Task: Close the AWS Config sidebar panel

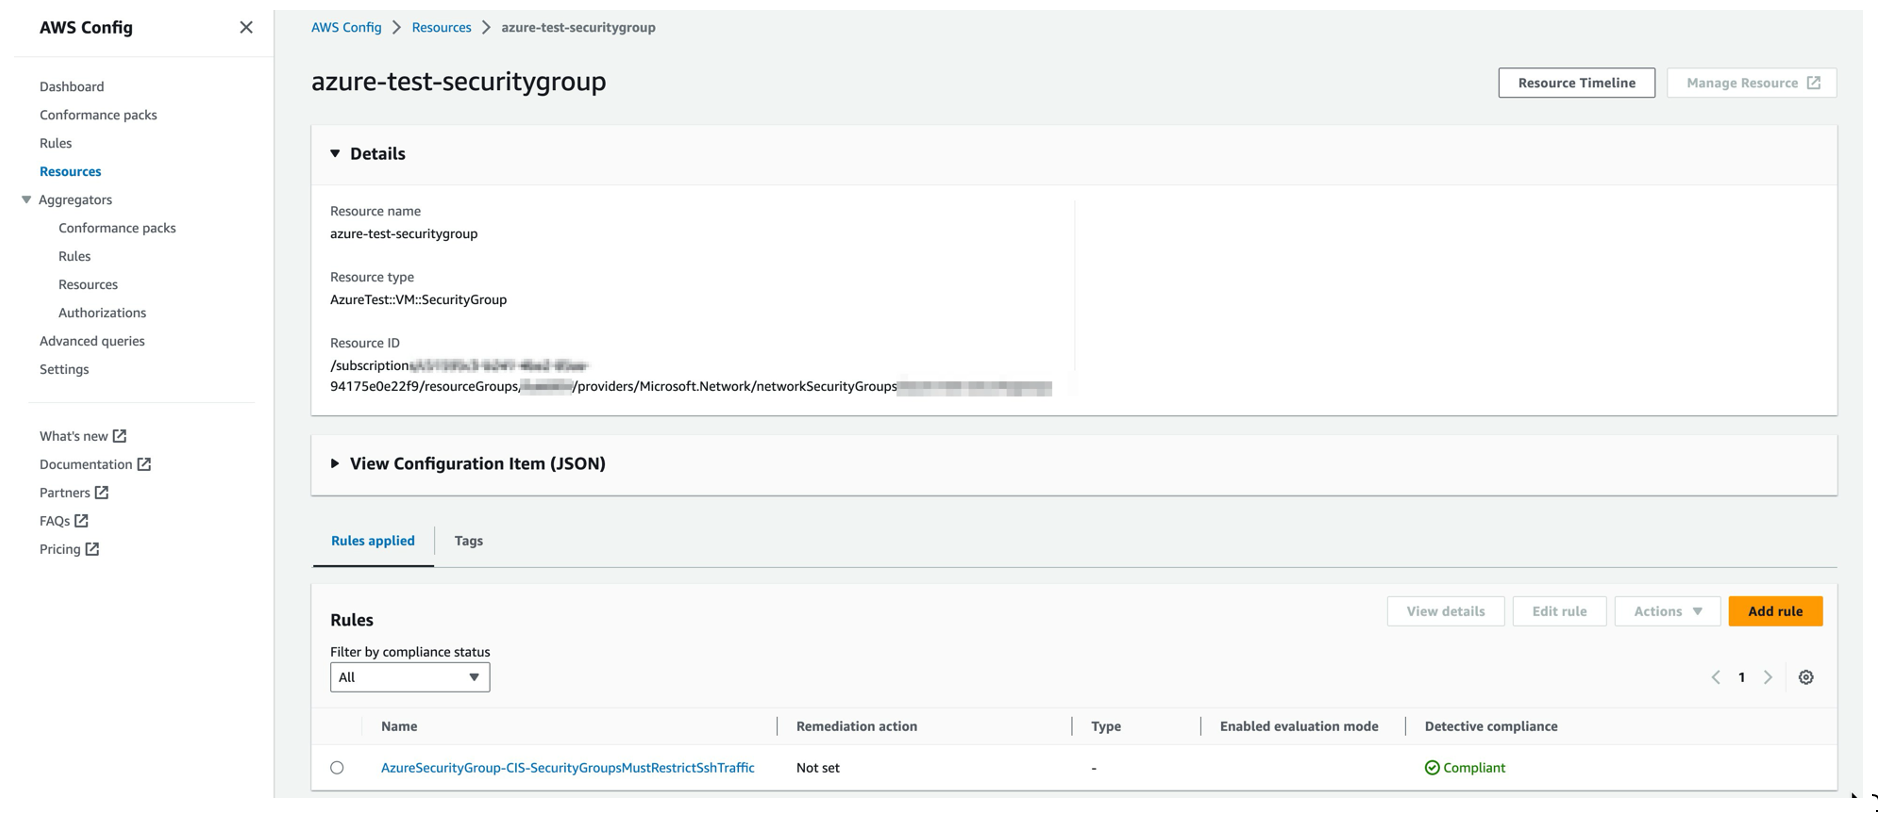Action: tap(246, 27)
